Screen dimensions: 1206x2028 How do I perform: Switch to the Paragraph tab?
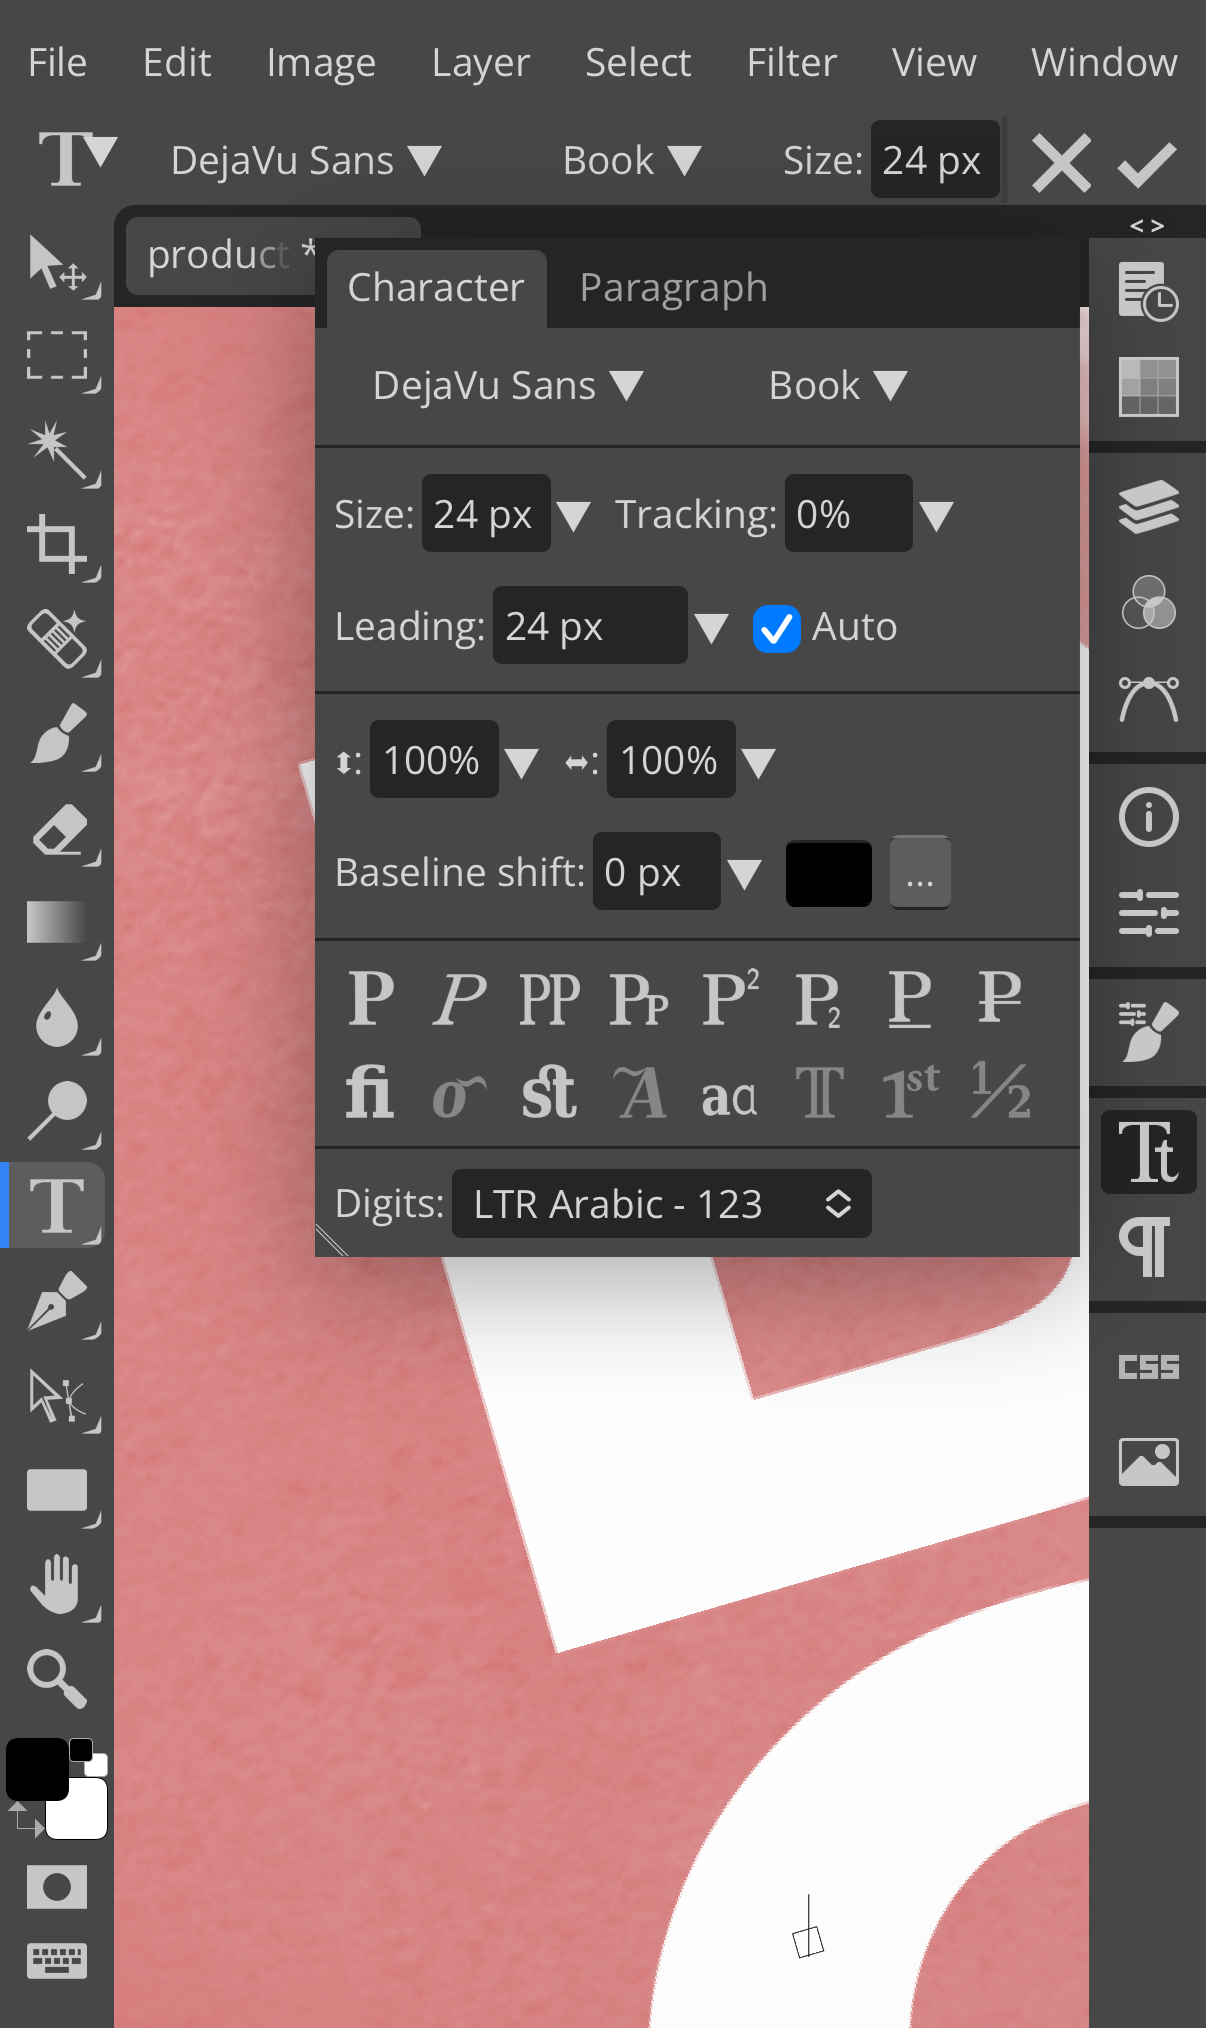point(673,288)
